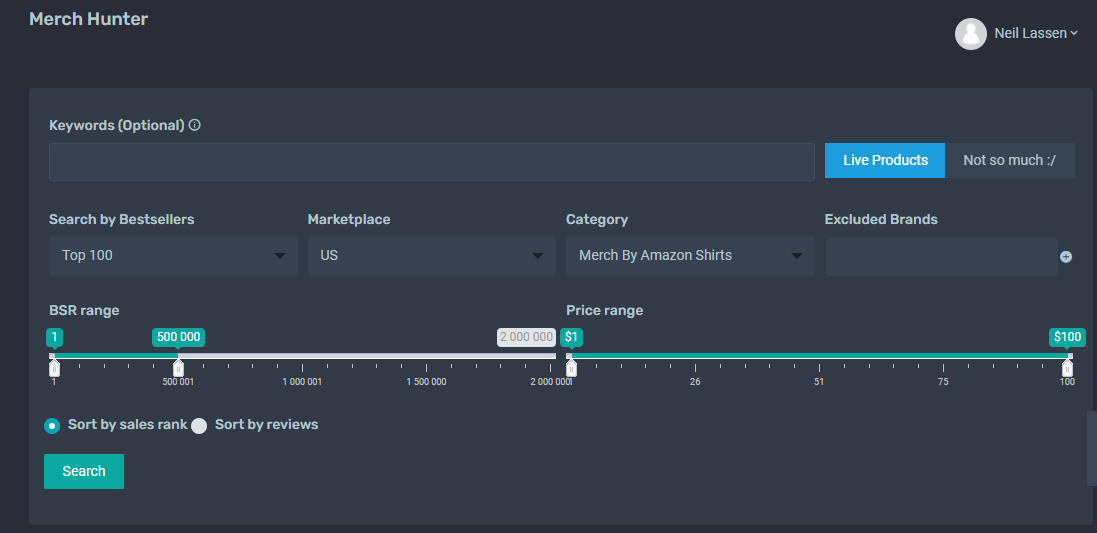This screenshot has width=1097, height=533.
Task: Open the account menu chevron by Neil Lassen
Action: [x=1074, y=33]
